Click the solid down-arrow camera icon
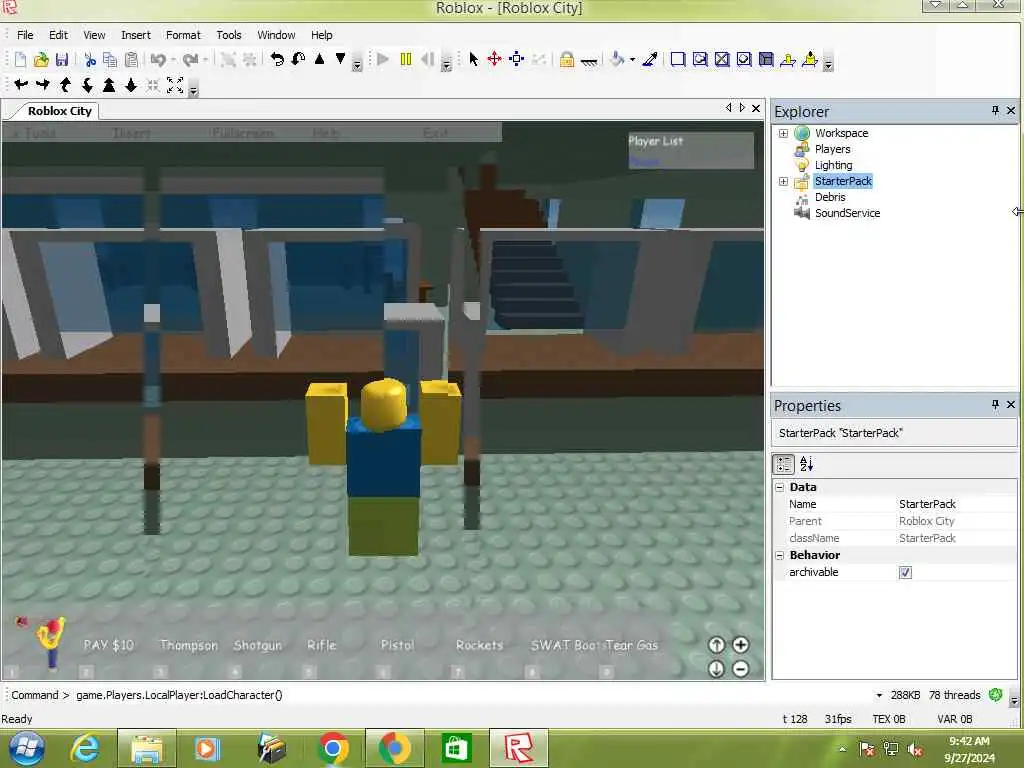 (x=131, y=85)
